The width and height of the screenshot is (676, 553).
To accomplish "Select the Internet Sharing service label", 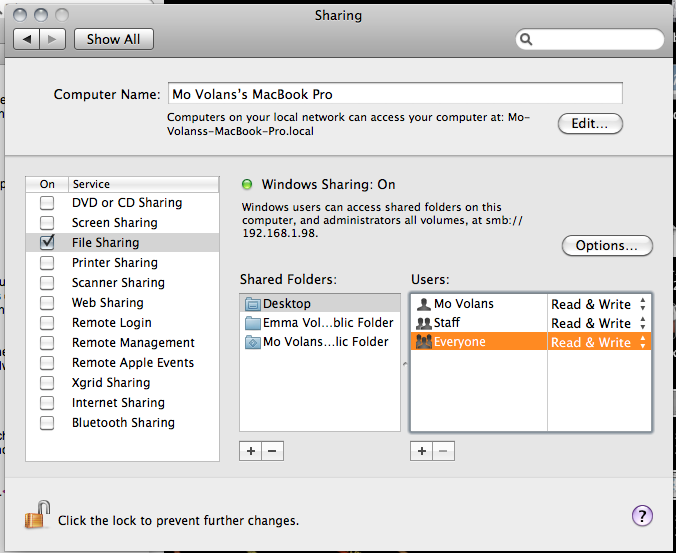I will 118,403.
